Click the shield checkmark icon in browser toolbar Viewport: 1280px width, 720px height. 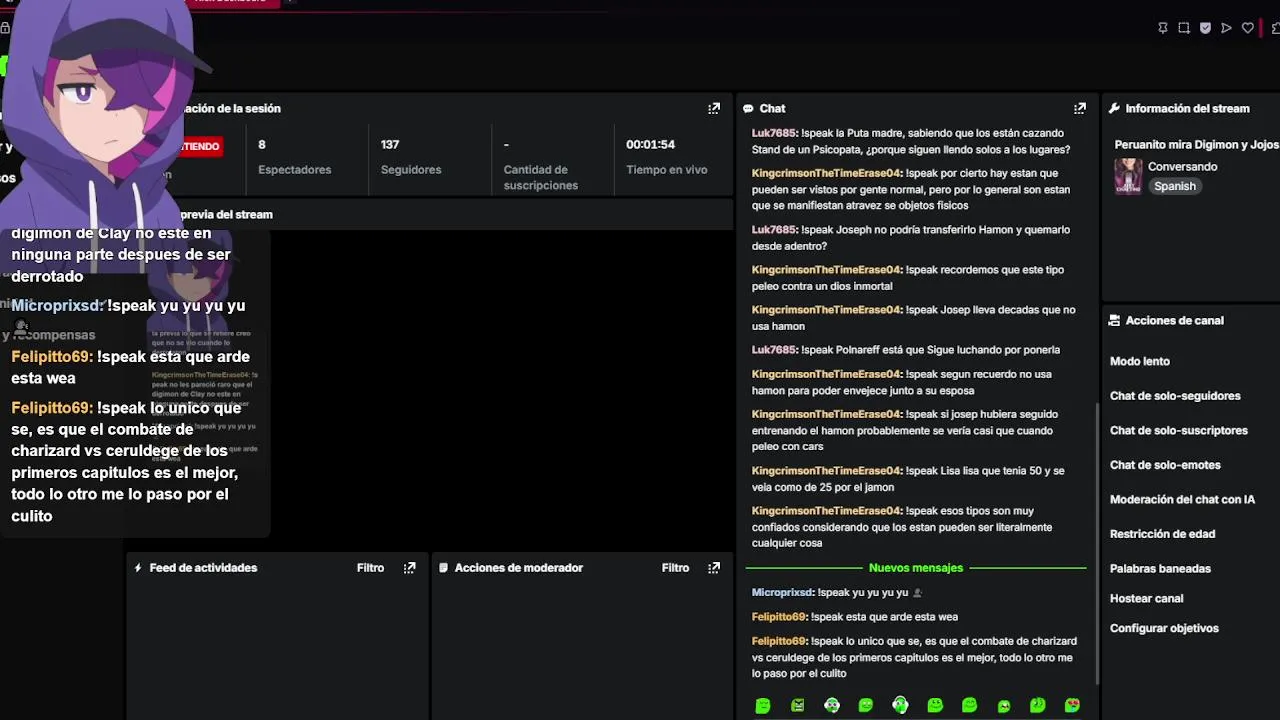[x=1205, y=28]
